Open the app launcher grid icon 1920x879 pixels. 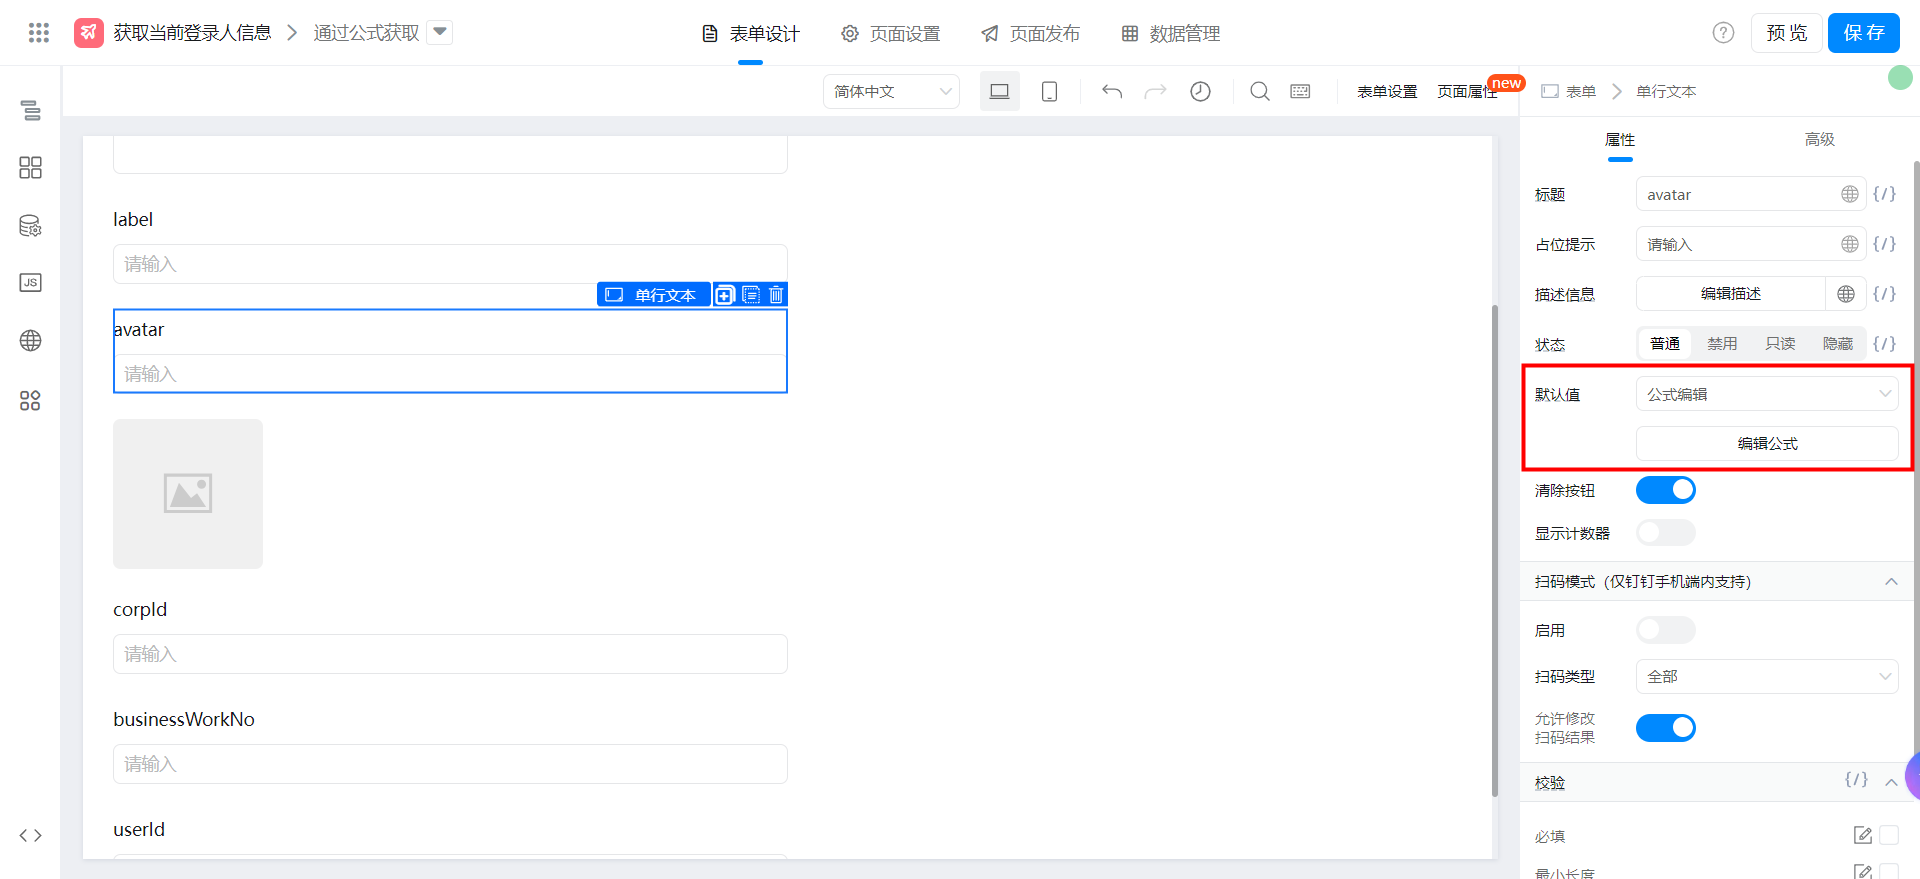pyautogui.click(x=39, y=33)
